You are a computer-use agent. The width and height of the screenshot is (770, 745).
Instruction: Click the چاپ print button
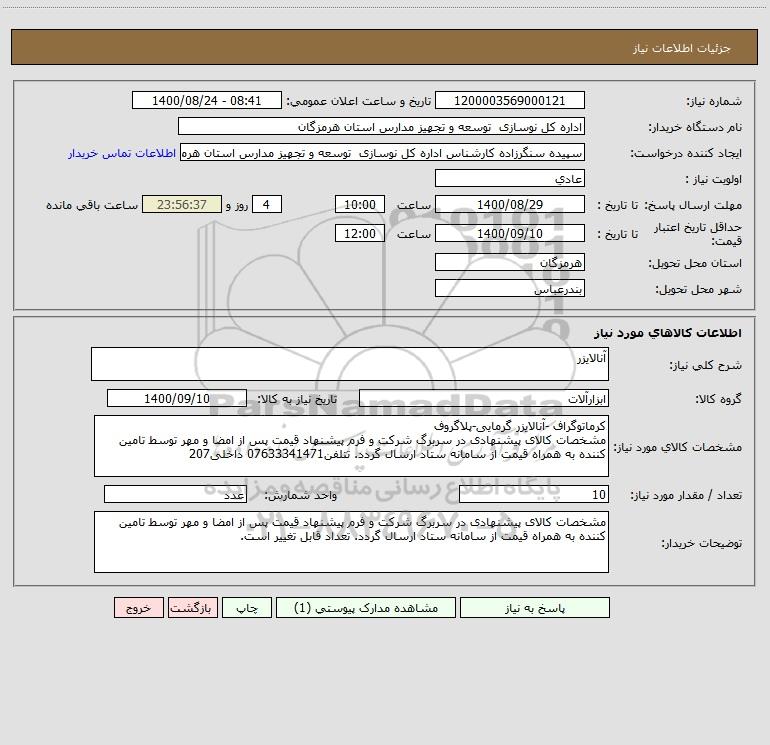click(x=247, y=608)
